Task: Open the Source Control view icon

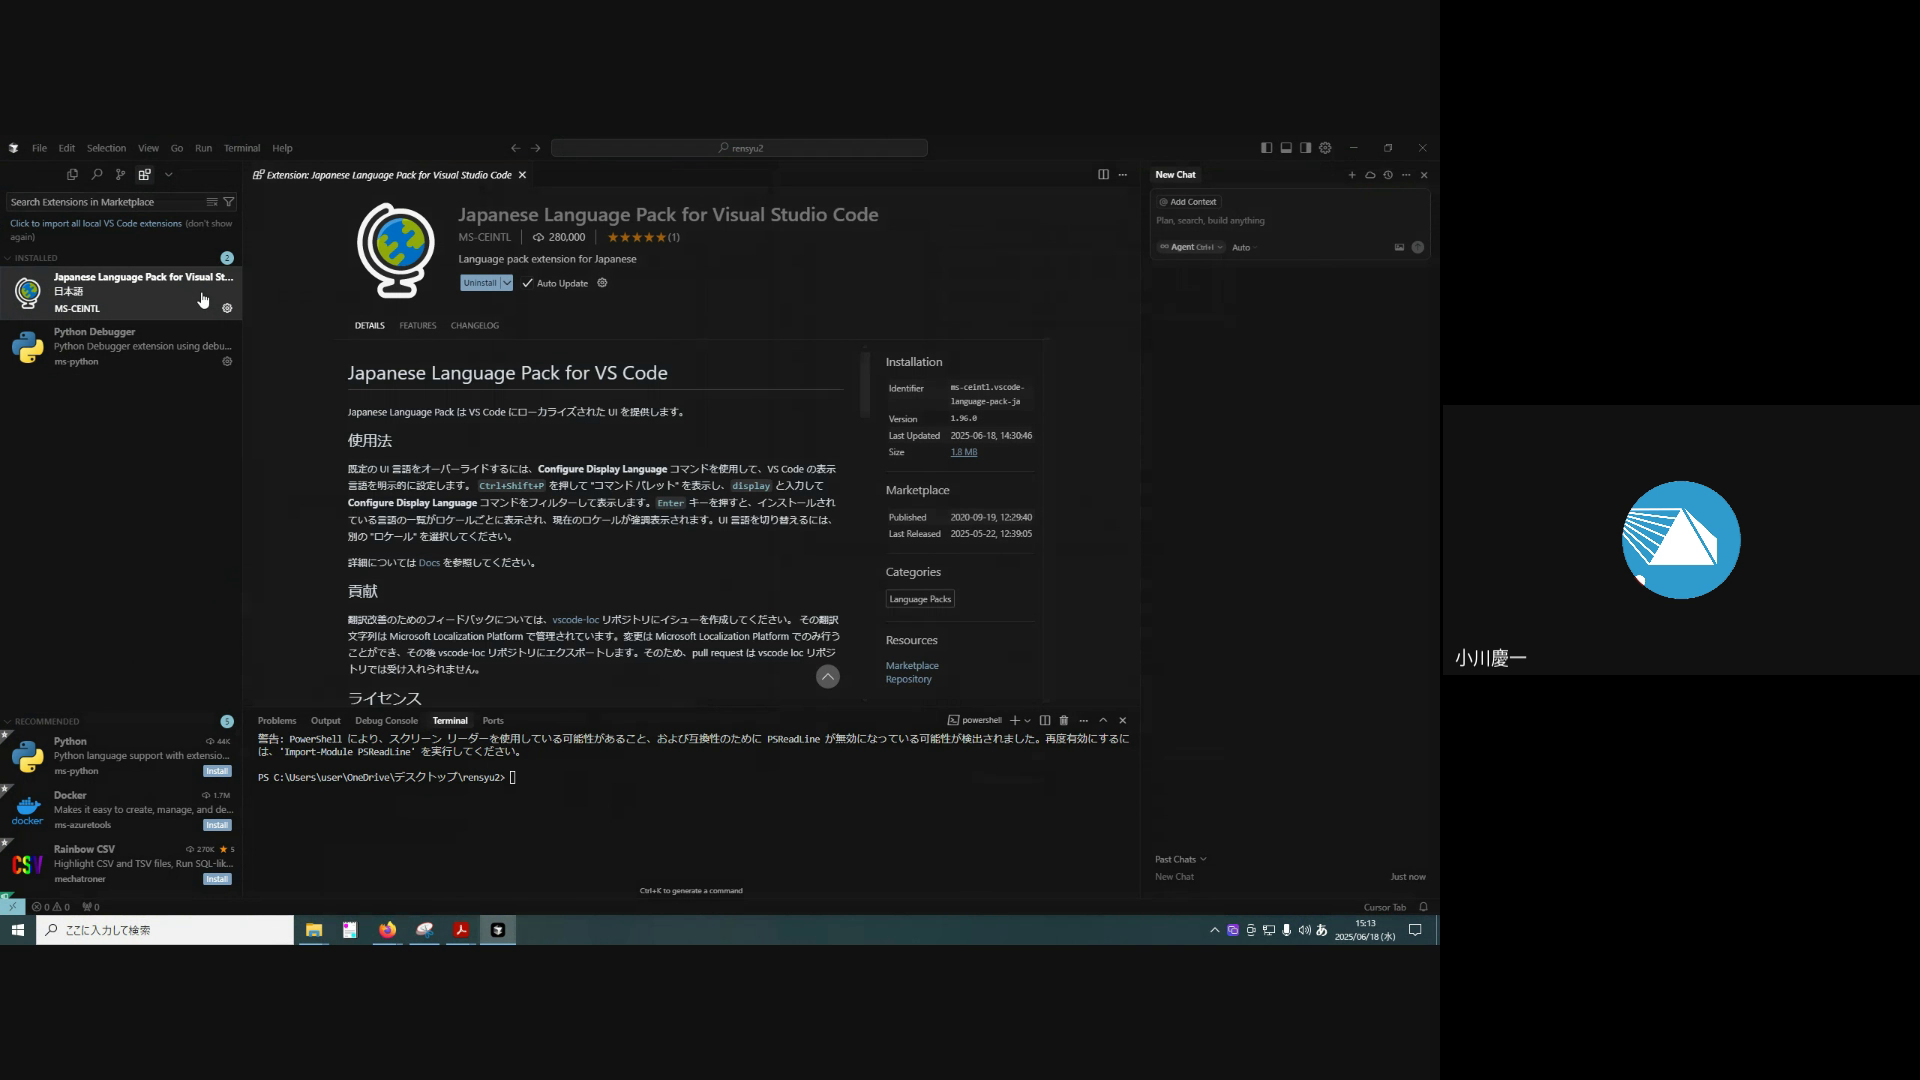Action: (120, 175)
